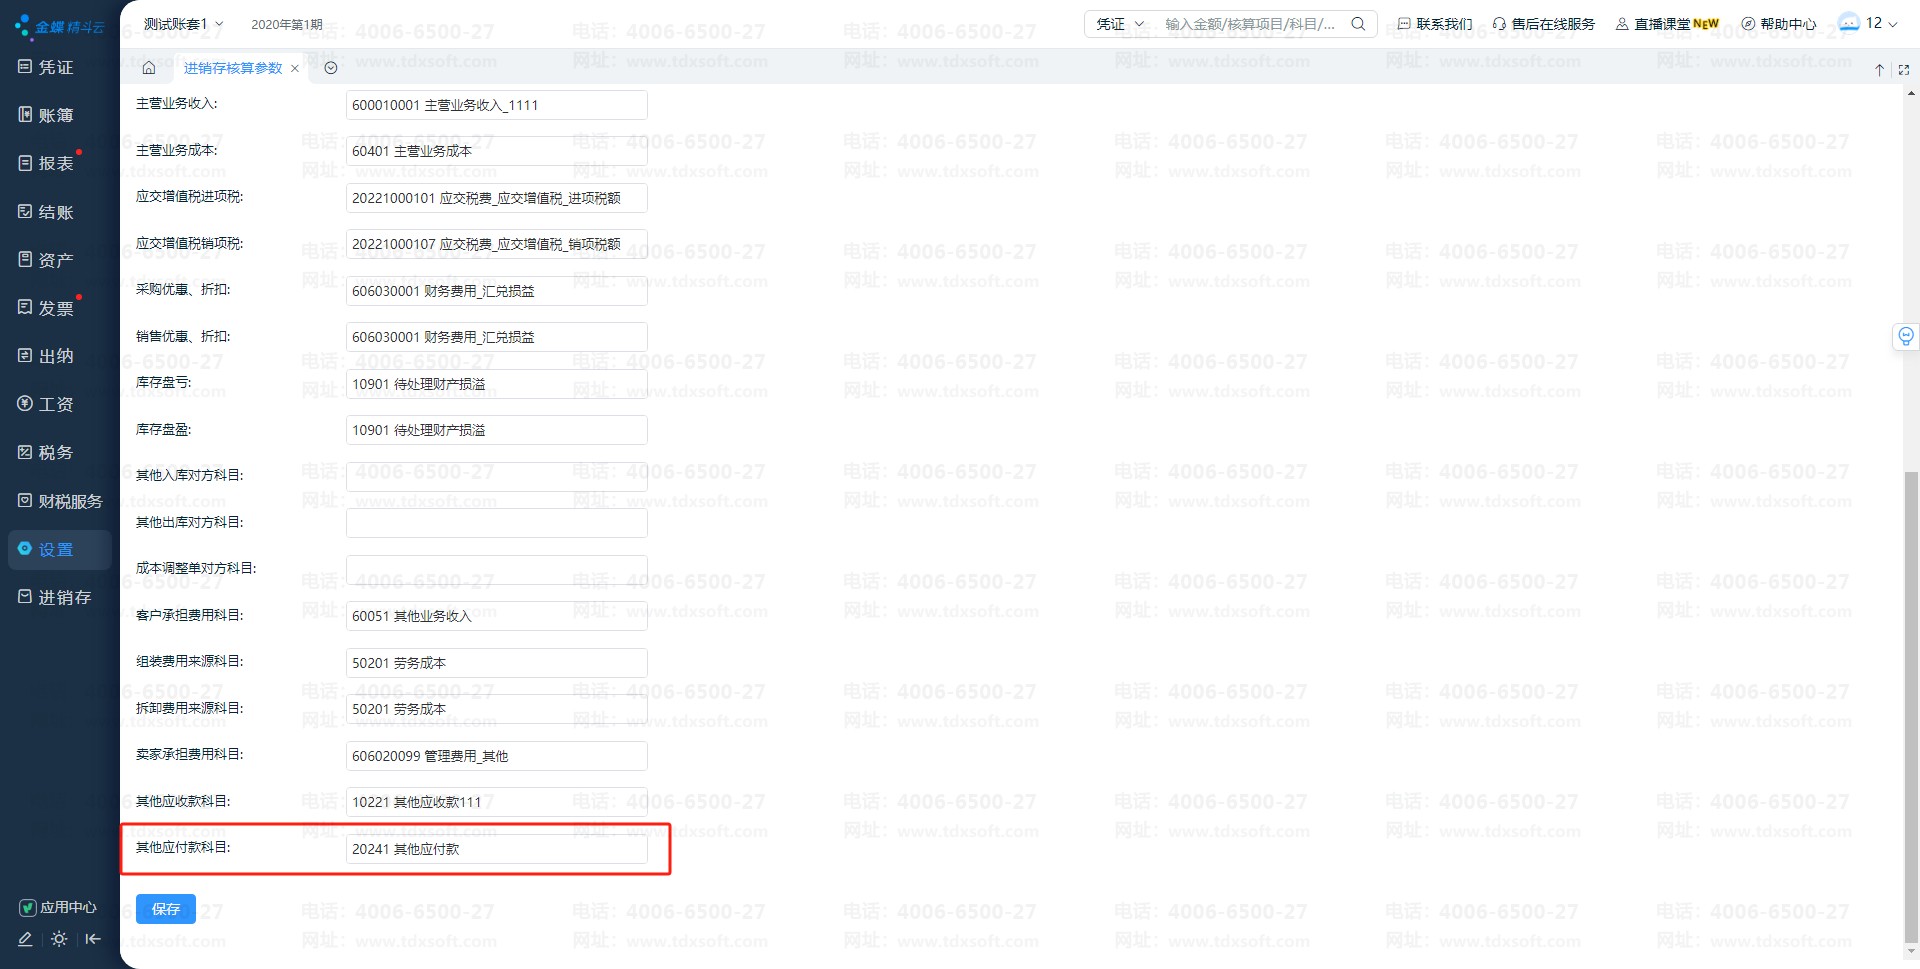Click the vertical scrollbar on the right
The image size is (1920, 969).
click(x=1910, y=700)
